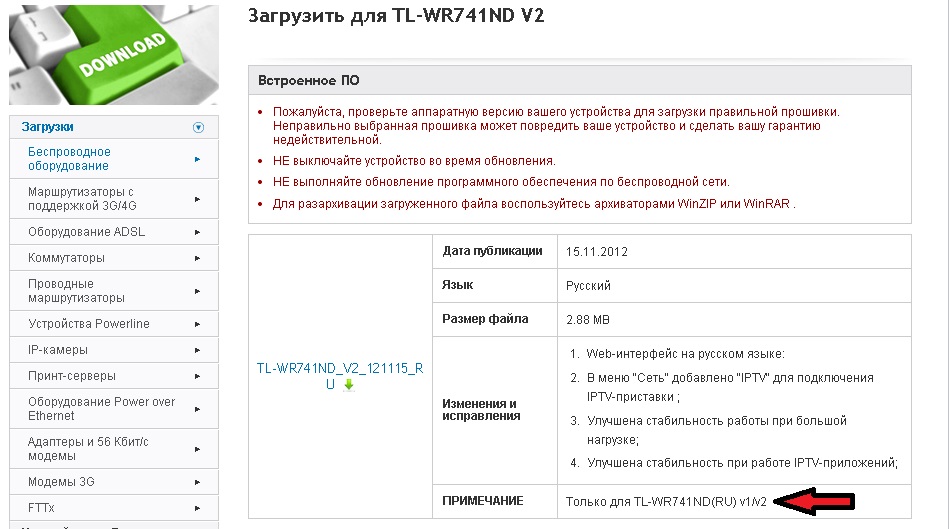Open Модемы 3G category
Viewport: 949px width, 529px height.
point(61,482)
